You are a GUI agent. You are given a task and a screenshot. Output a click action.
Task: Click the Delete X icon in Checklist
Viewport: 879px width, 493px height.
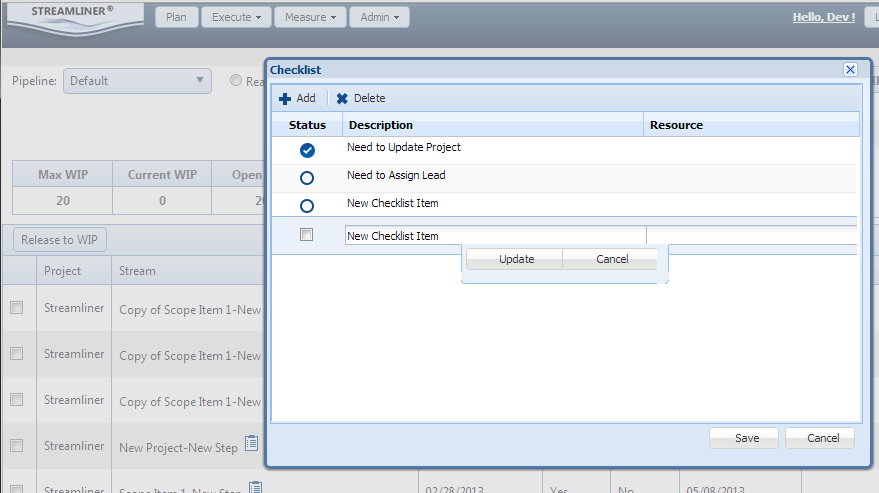pos(342,99)
